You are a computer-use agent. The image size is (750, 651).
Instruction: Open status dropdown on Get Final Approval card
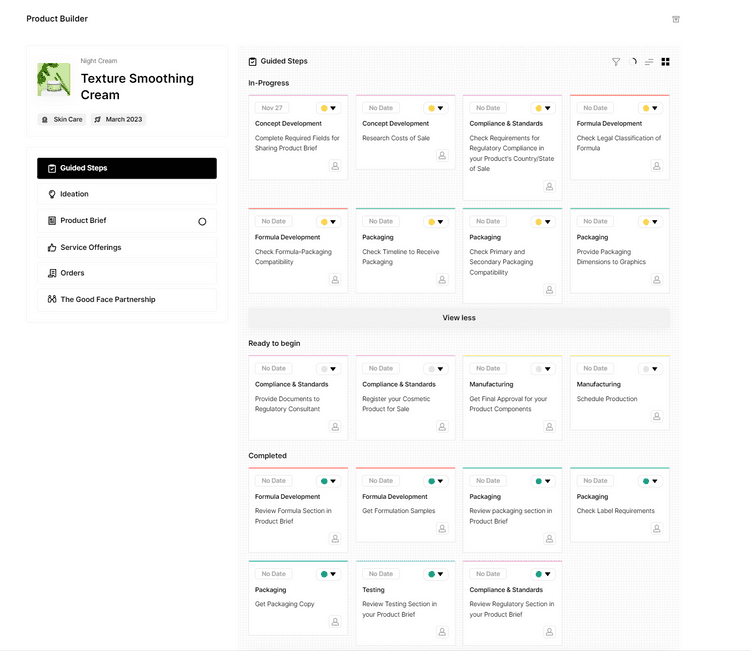(543, 369)
